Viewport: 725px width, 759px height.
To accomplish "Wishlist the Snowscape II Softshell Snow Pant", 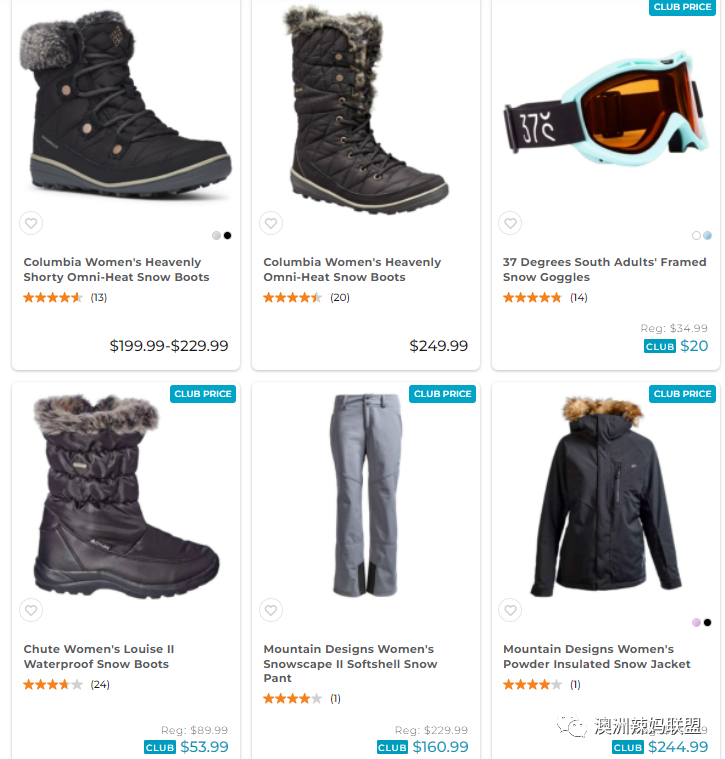I will (271, 610).
